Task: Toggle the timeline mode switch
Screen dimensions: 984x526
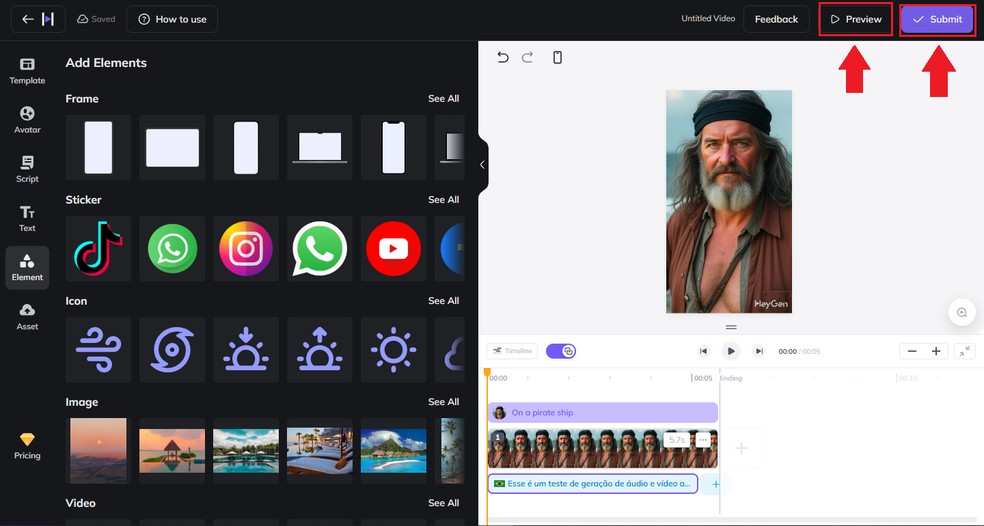Action: 561,351
